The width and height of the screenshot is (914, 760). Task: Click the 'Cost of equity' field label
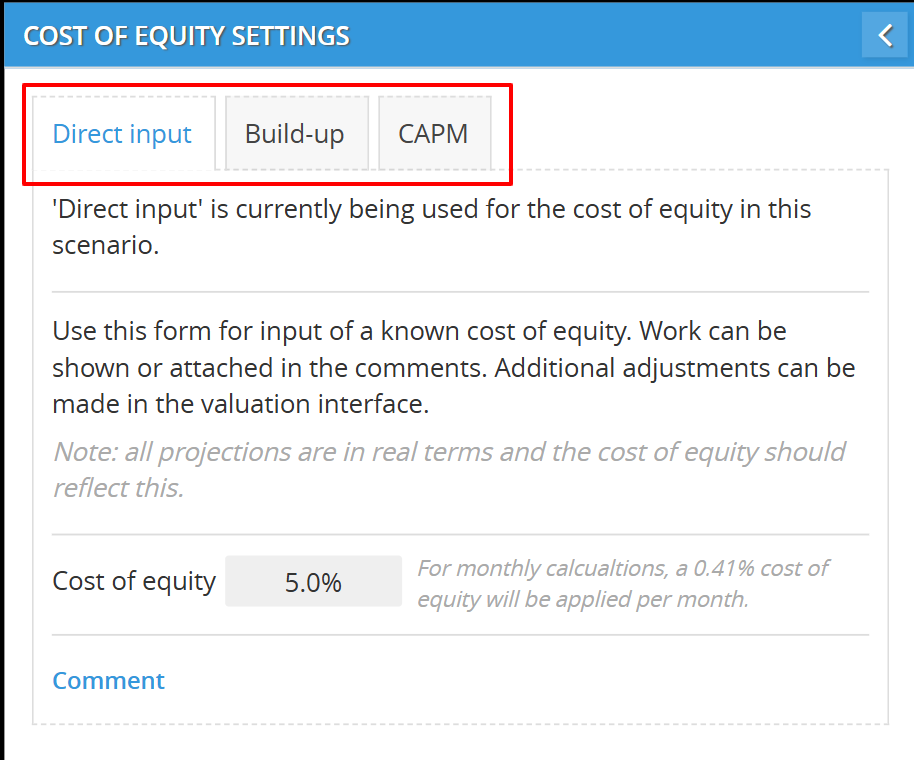click(133, 581)
